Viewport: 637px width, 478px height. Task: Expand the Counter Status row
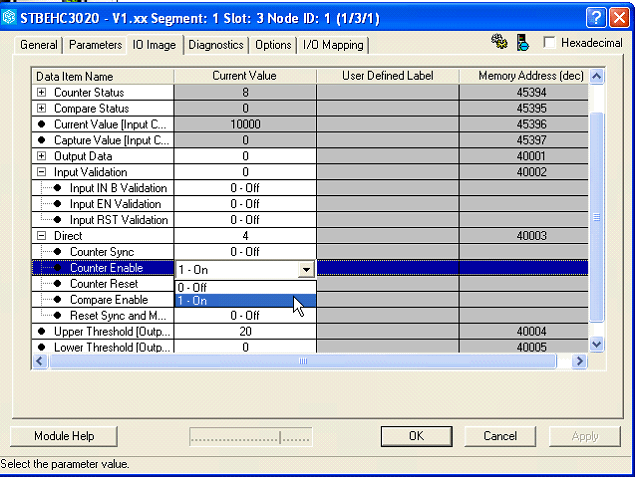tap(41, 93)
